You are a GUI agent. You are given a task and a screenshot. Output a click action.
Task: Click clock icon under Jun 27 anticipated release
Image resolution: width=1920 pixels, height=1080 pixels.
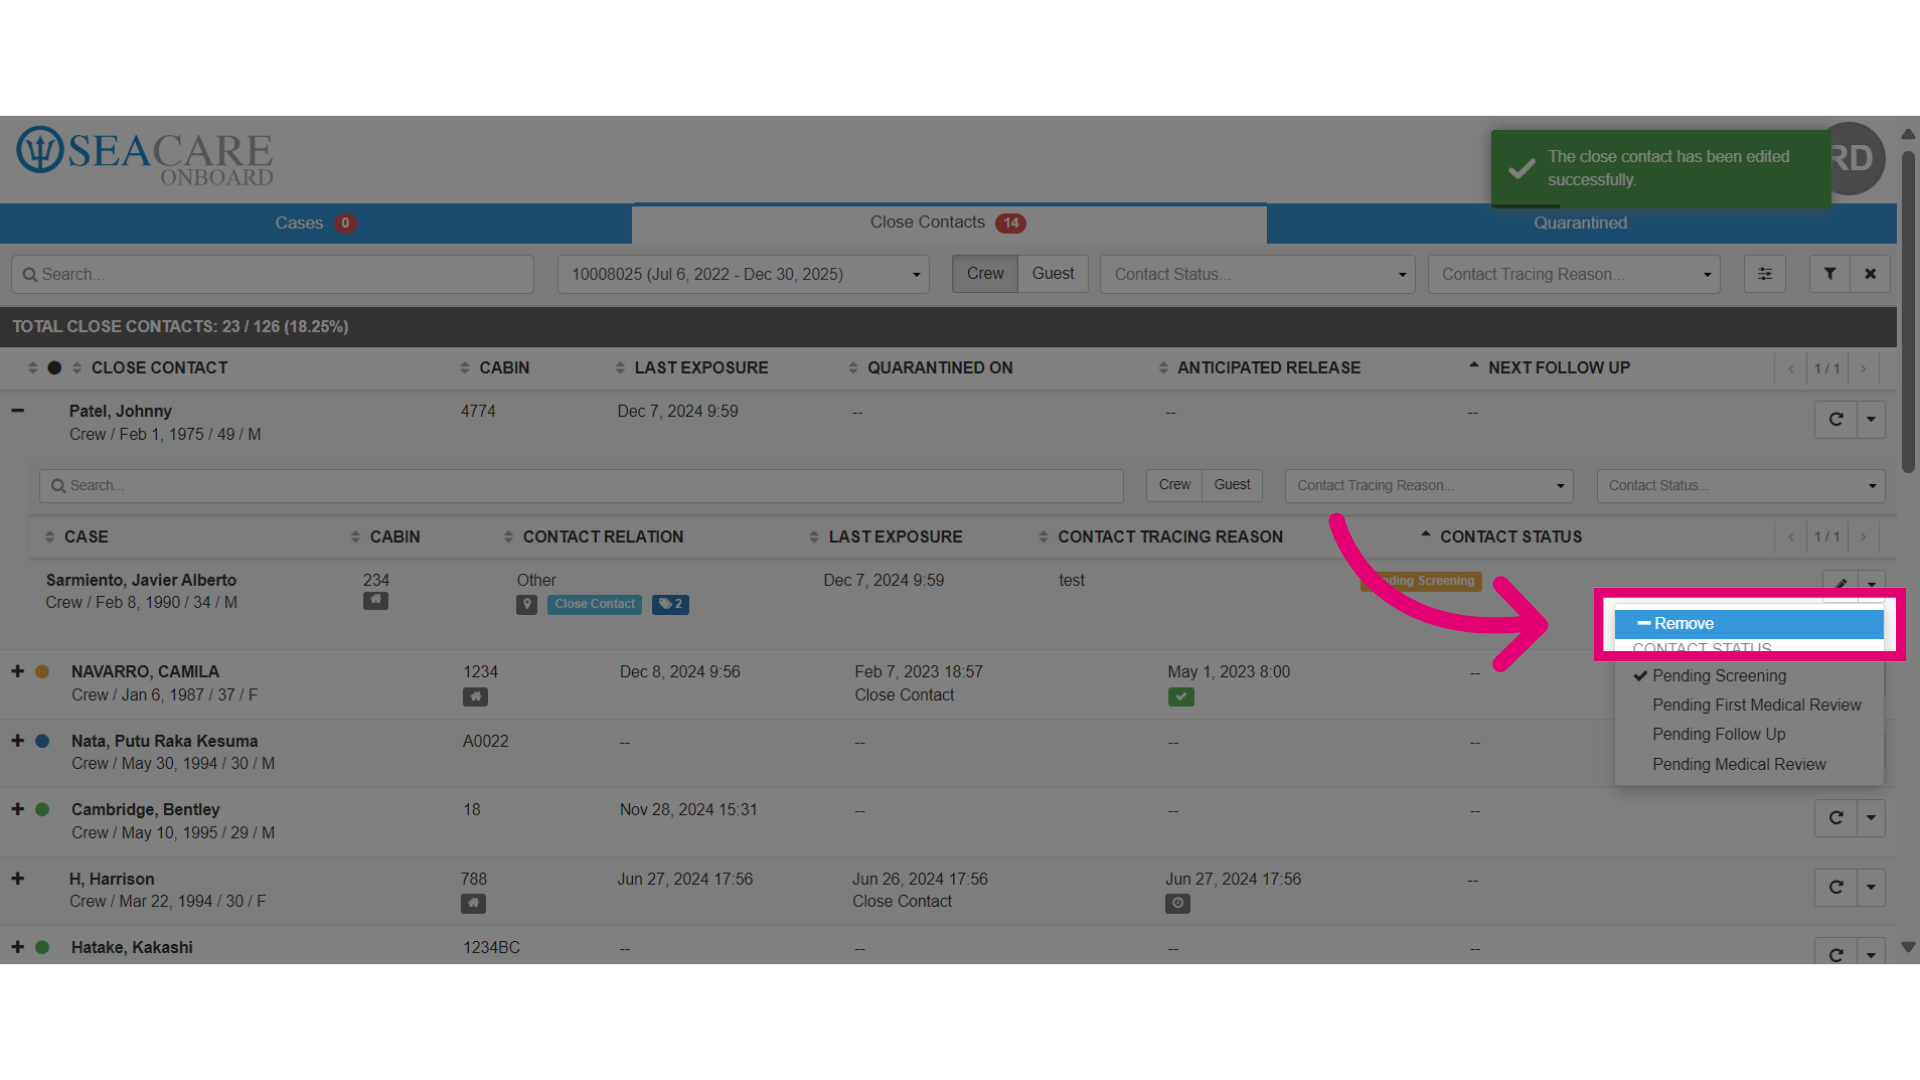coord(1178,903)
